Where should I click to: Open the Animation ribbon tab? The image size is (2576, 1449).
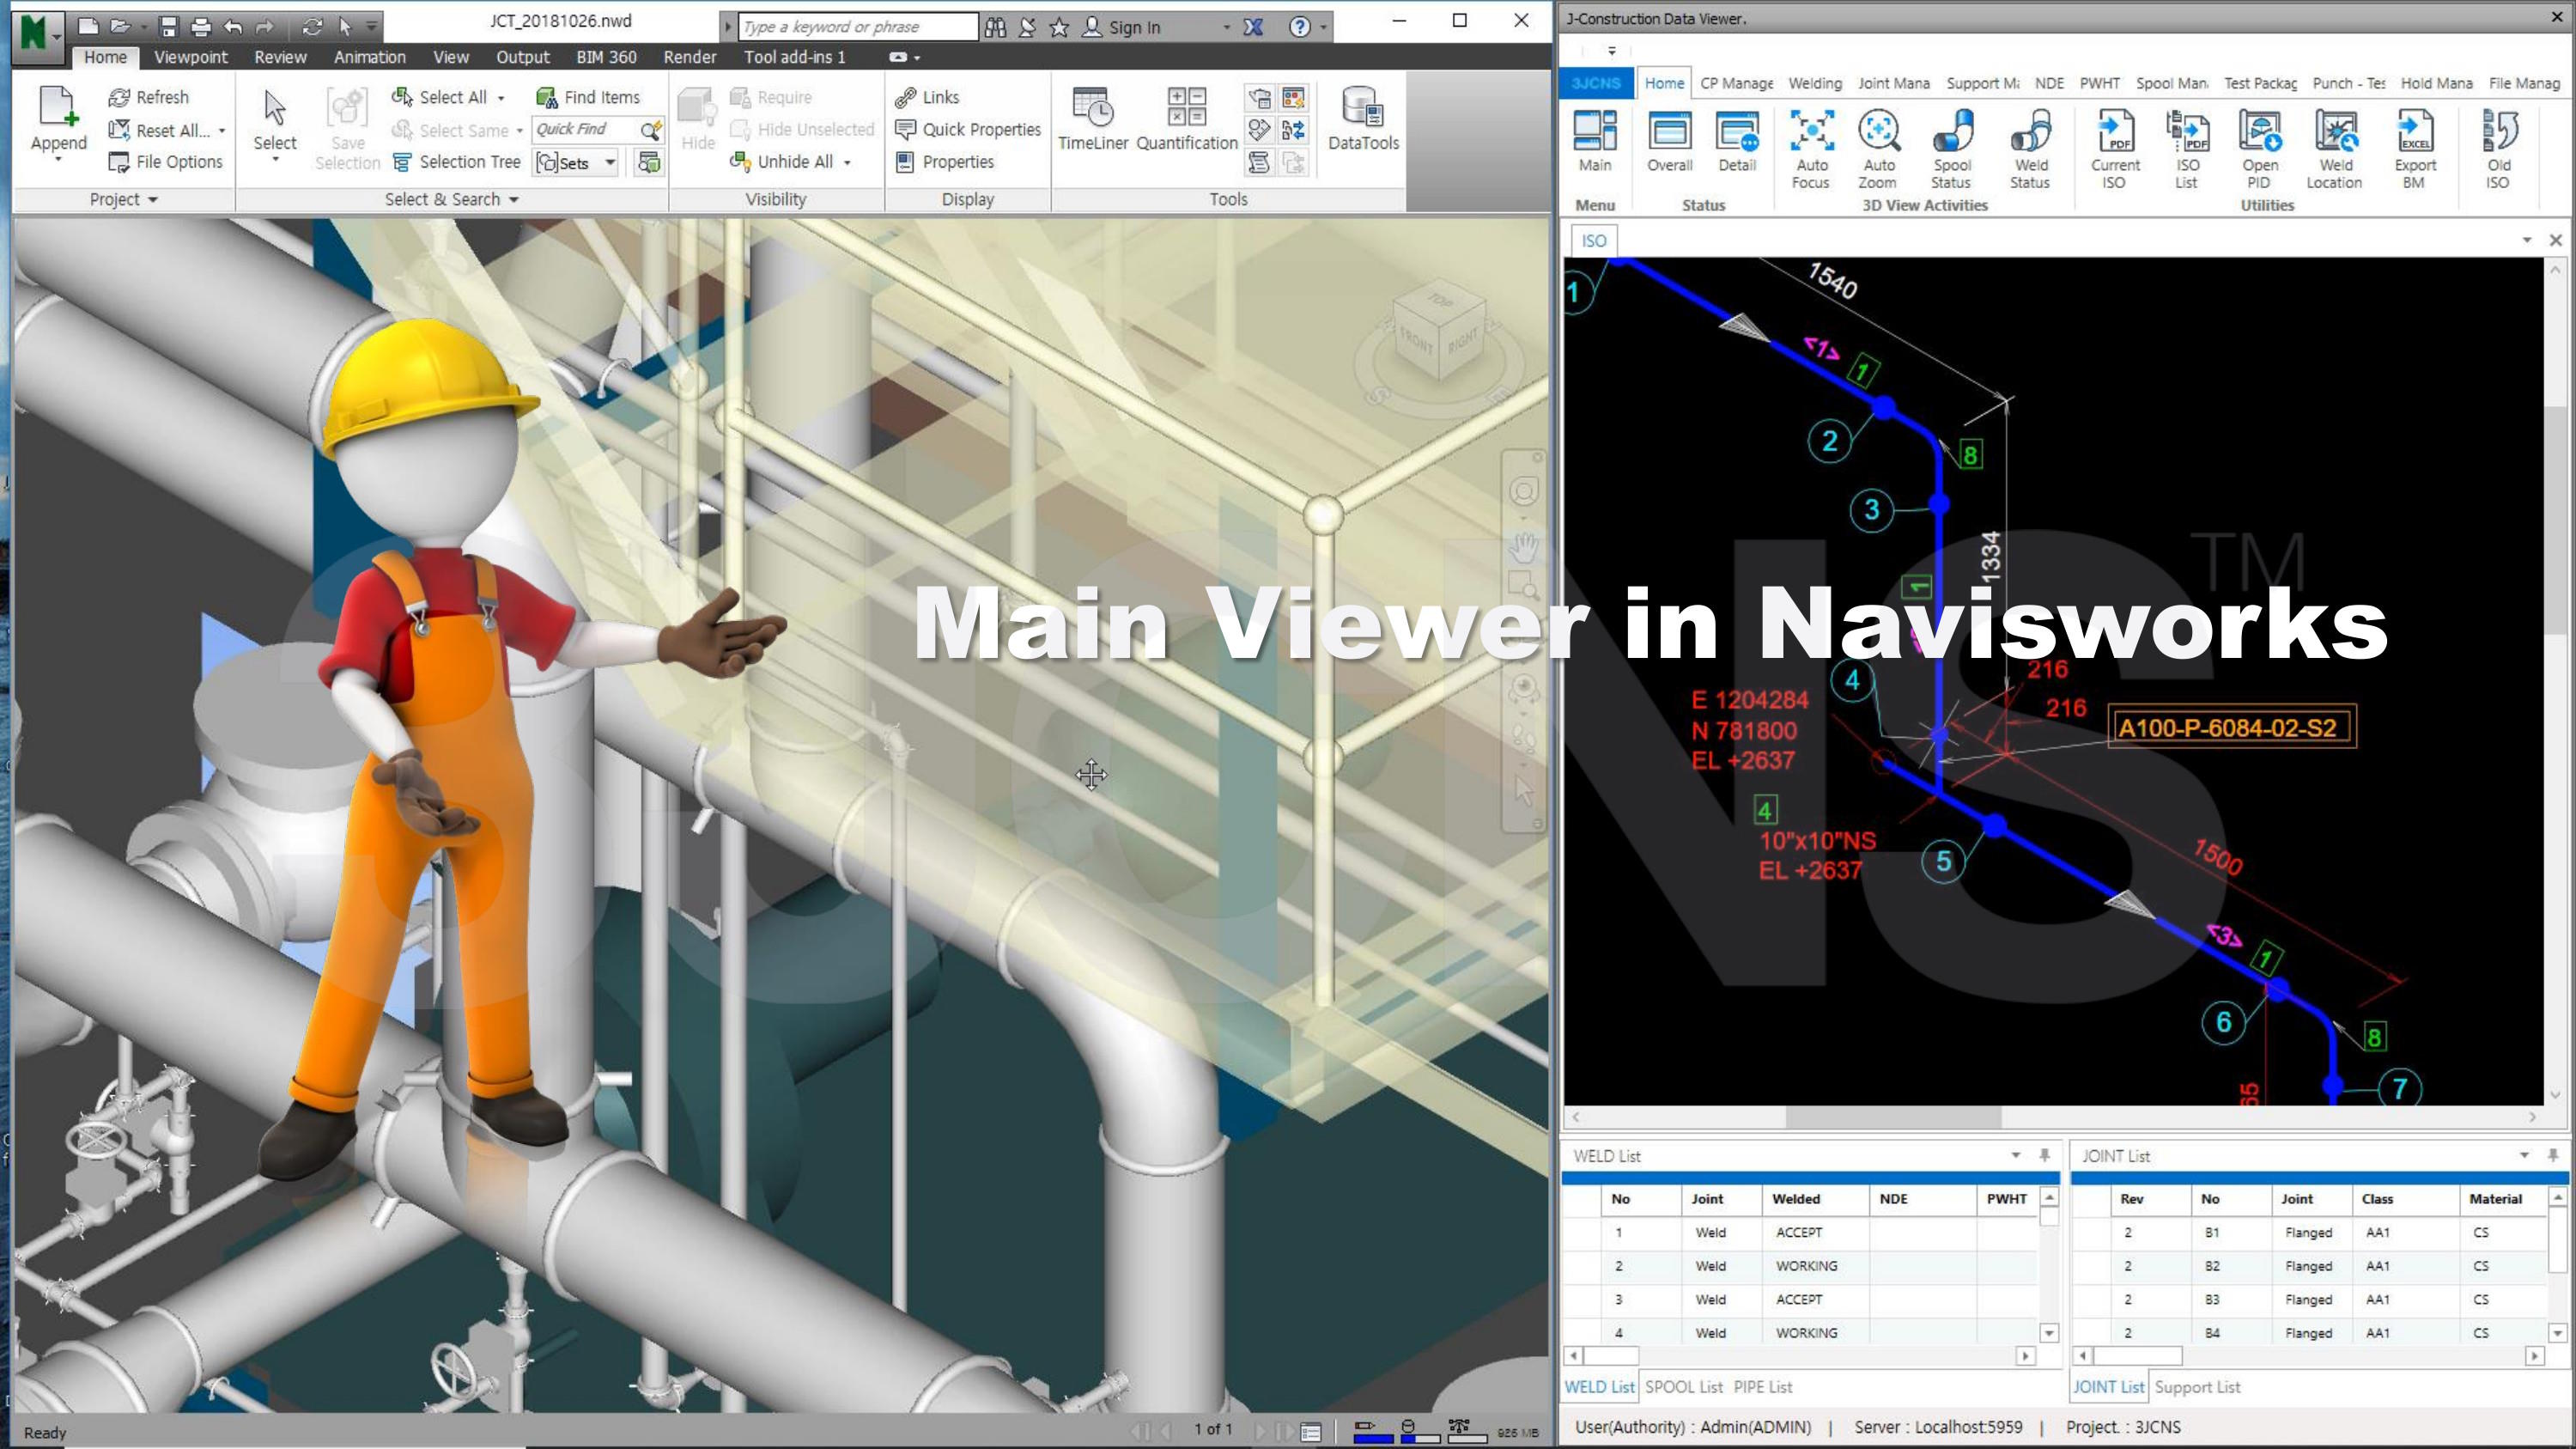pyautogui.click(x=369, y=57)
